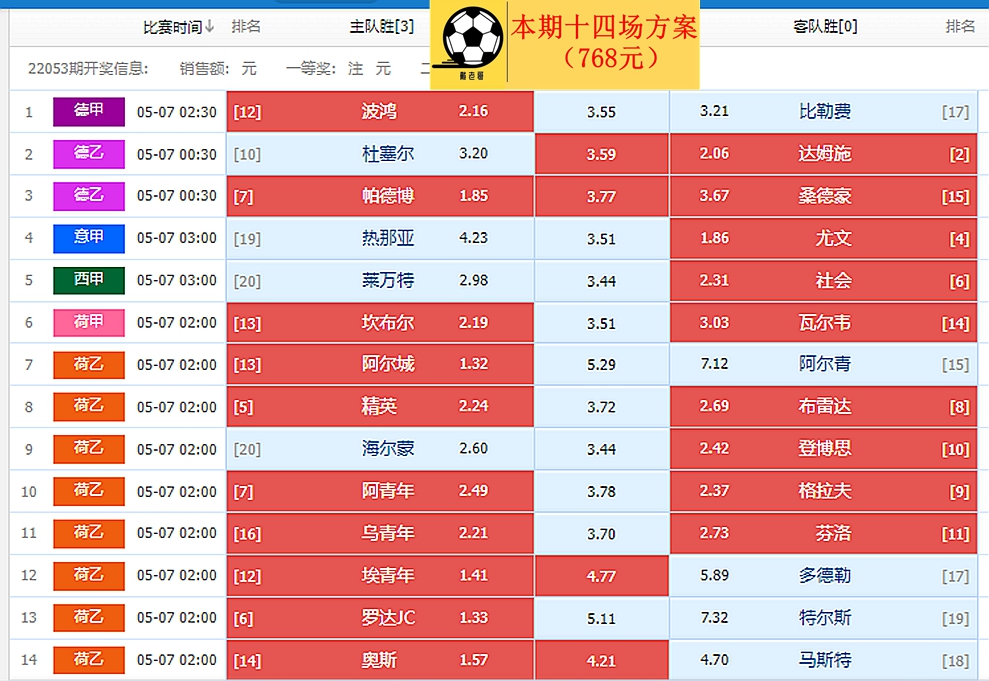Open team 马斯特 in row 14
989x681 pixels.
click(824, 660)
